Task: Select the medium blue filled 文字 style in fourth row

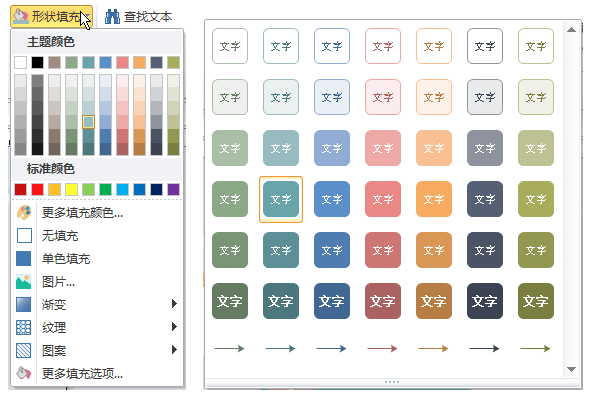Action: point(332,199)
